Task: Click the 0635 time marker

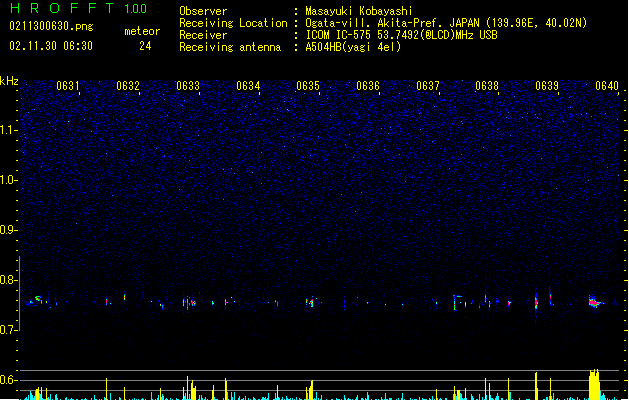Action: (308, 86)
